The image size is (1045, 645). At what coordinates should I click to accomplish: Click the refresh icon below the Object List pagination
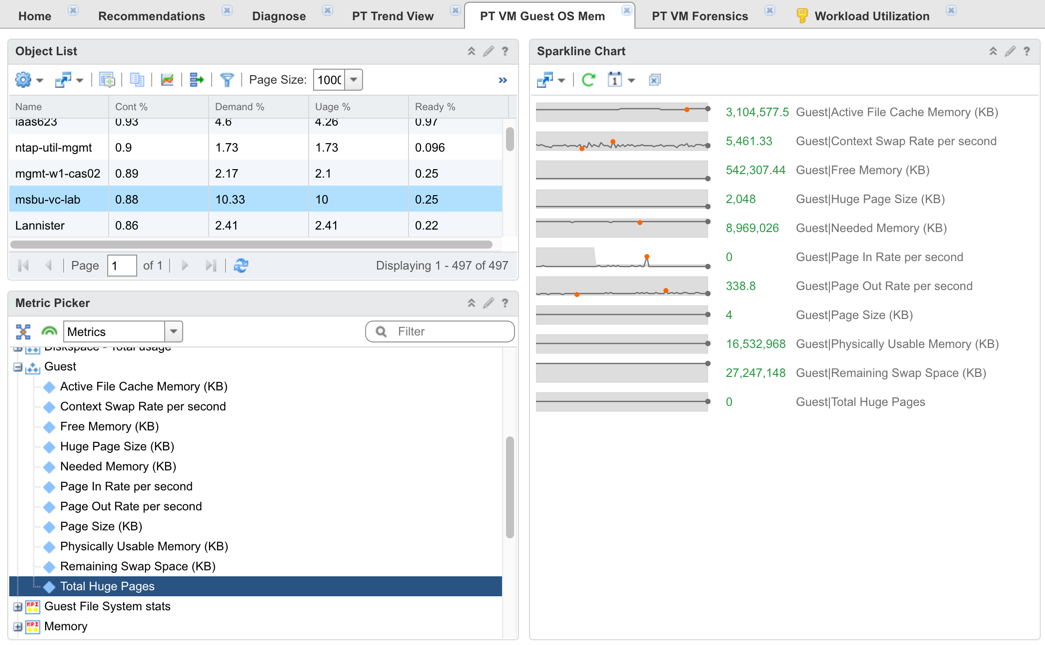pos(241,266)
